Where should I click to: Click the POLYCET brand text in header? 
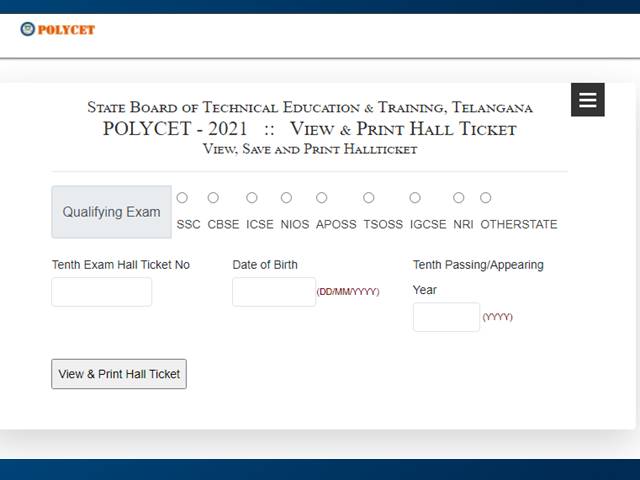pyautogui.click(x=66, y=30)
